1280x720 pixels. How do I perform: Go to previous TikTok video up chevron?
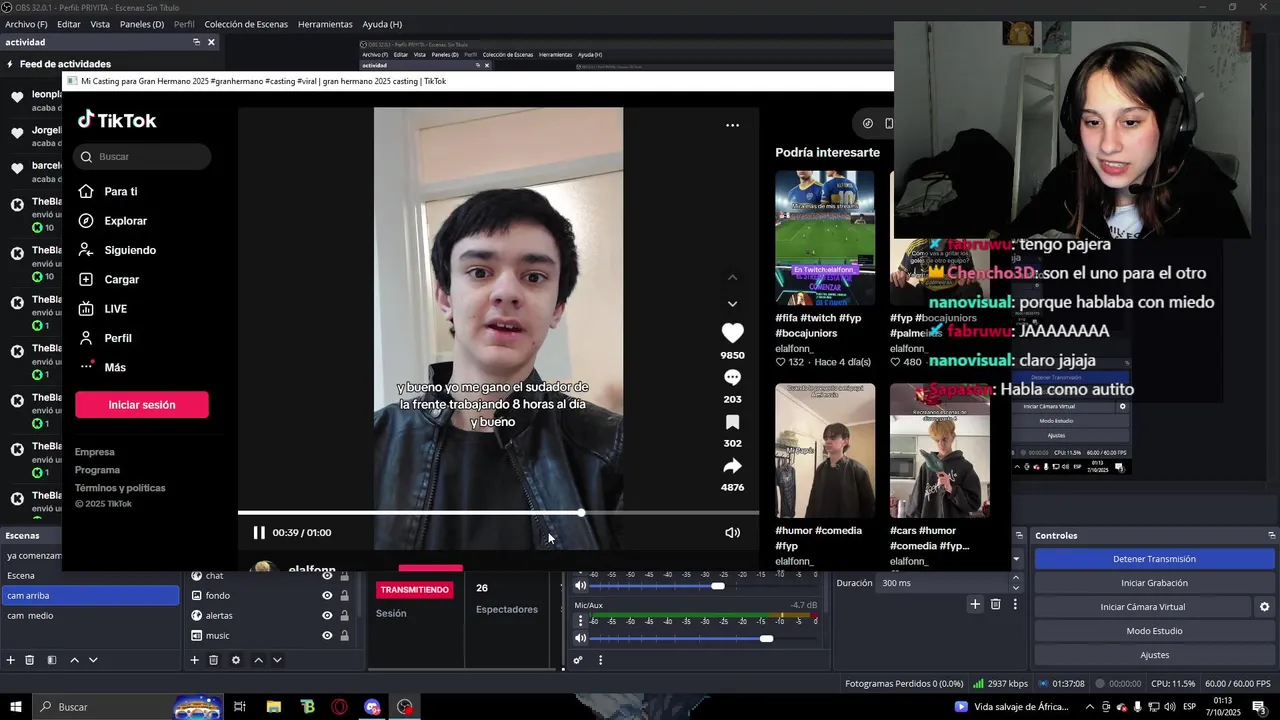pyautogui.click(x=732, y=277)
